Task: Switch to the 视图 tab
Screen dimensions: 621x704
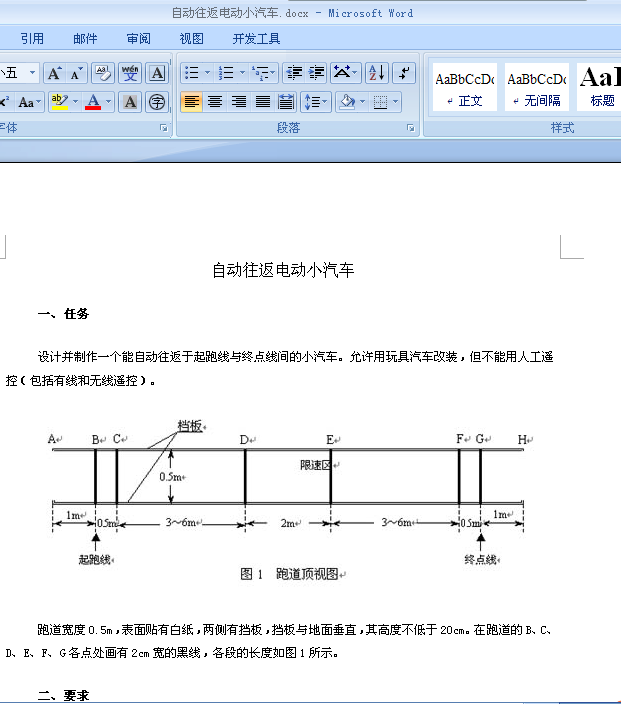Action: point(192,39)
